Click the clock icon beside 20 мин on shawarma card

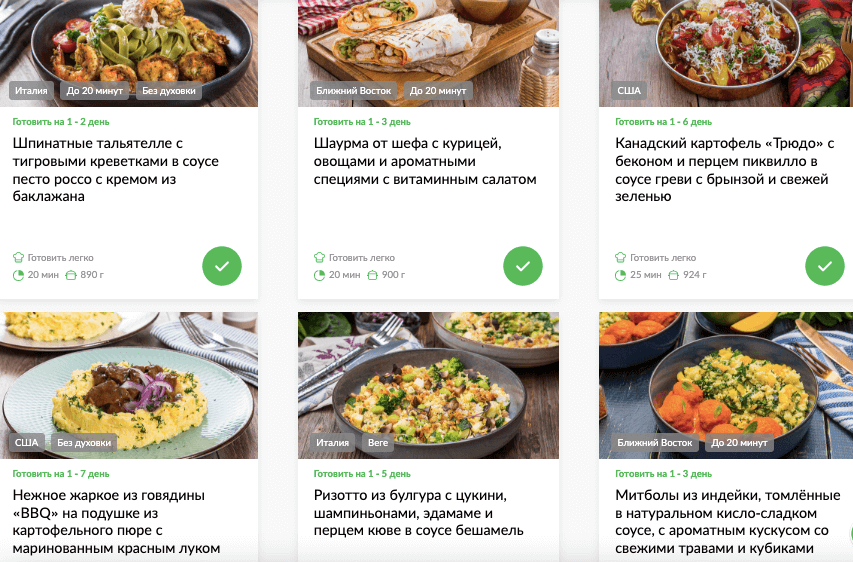tap(319, 275)
